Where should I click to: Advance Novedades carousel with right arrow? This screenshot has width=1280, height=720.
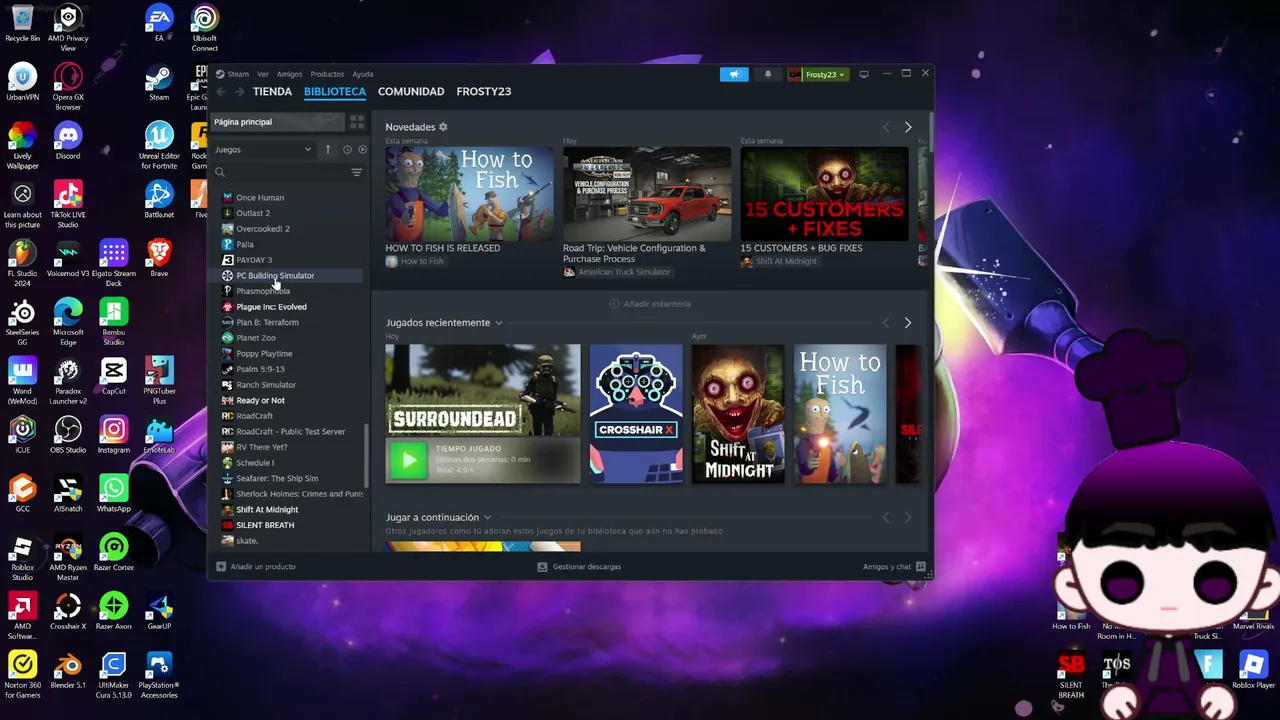[x=908, y=128]
